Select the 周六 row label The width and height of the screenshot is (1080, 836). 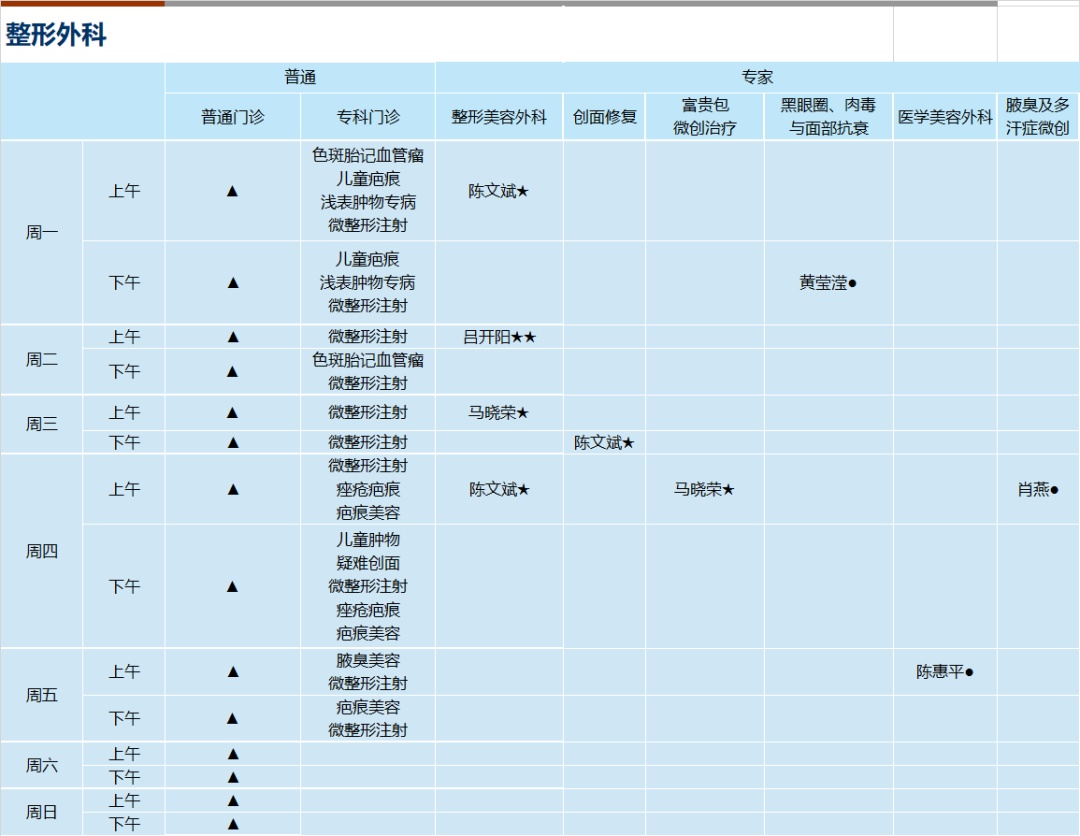pos(42,765)
